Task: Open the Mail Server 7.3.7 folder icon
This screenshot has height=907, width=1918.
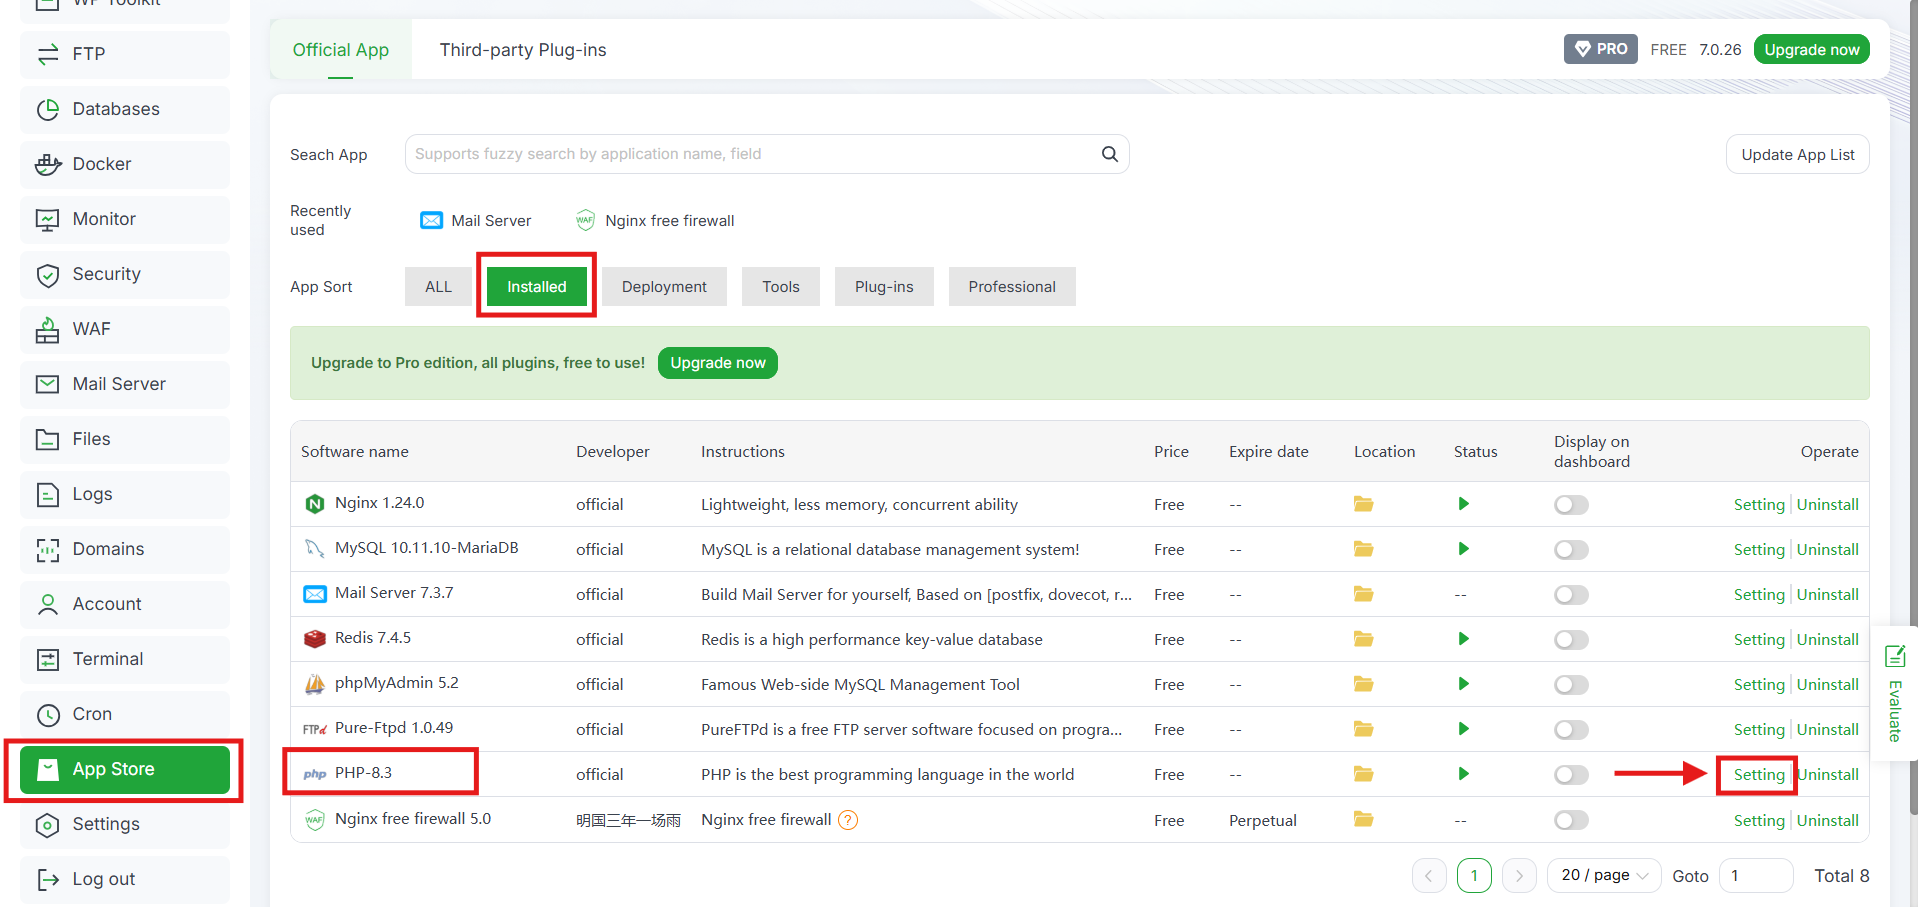Action: point(1363,594)
